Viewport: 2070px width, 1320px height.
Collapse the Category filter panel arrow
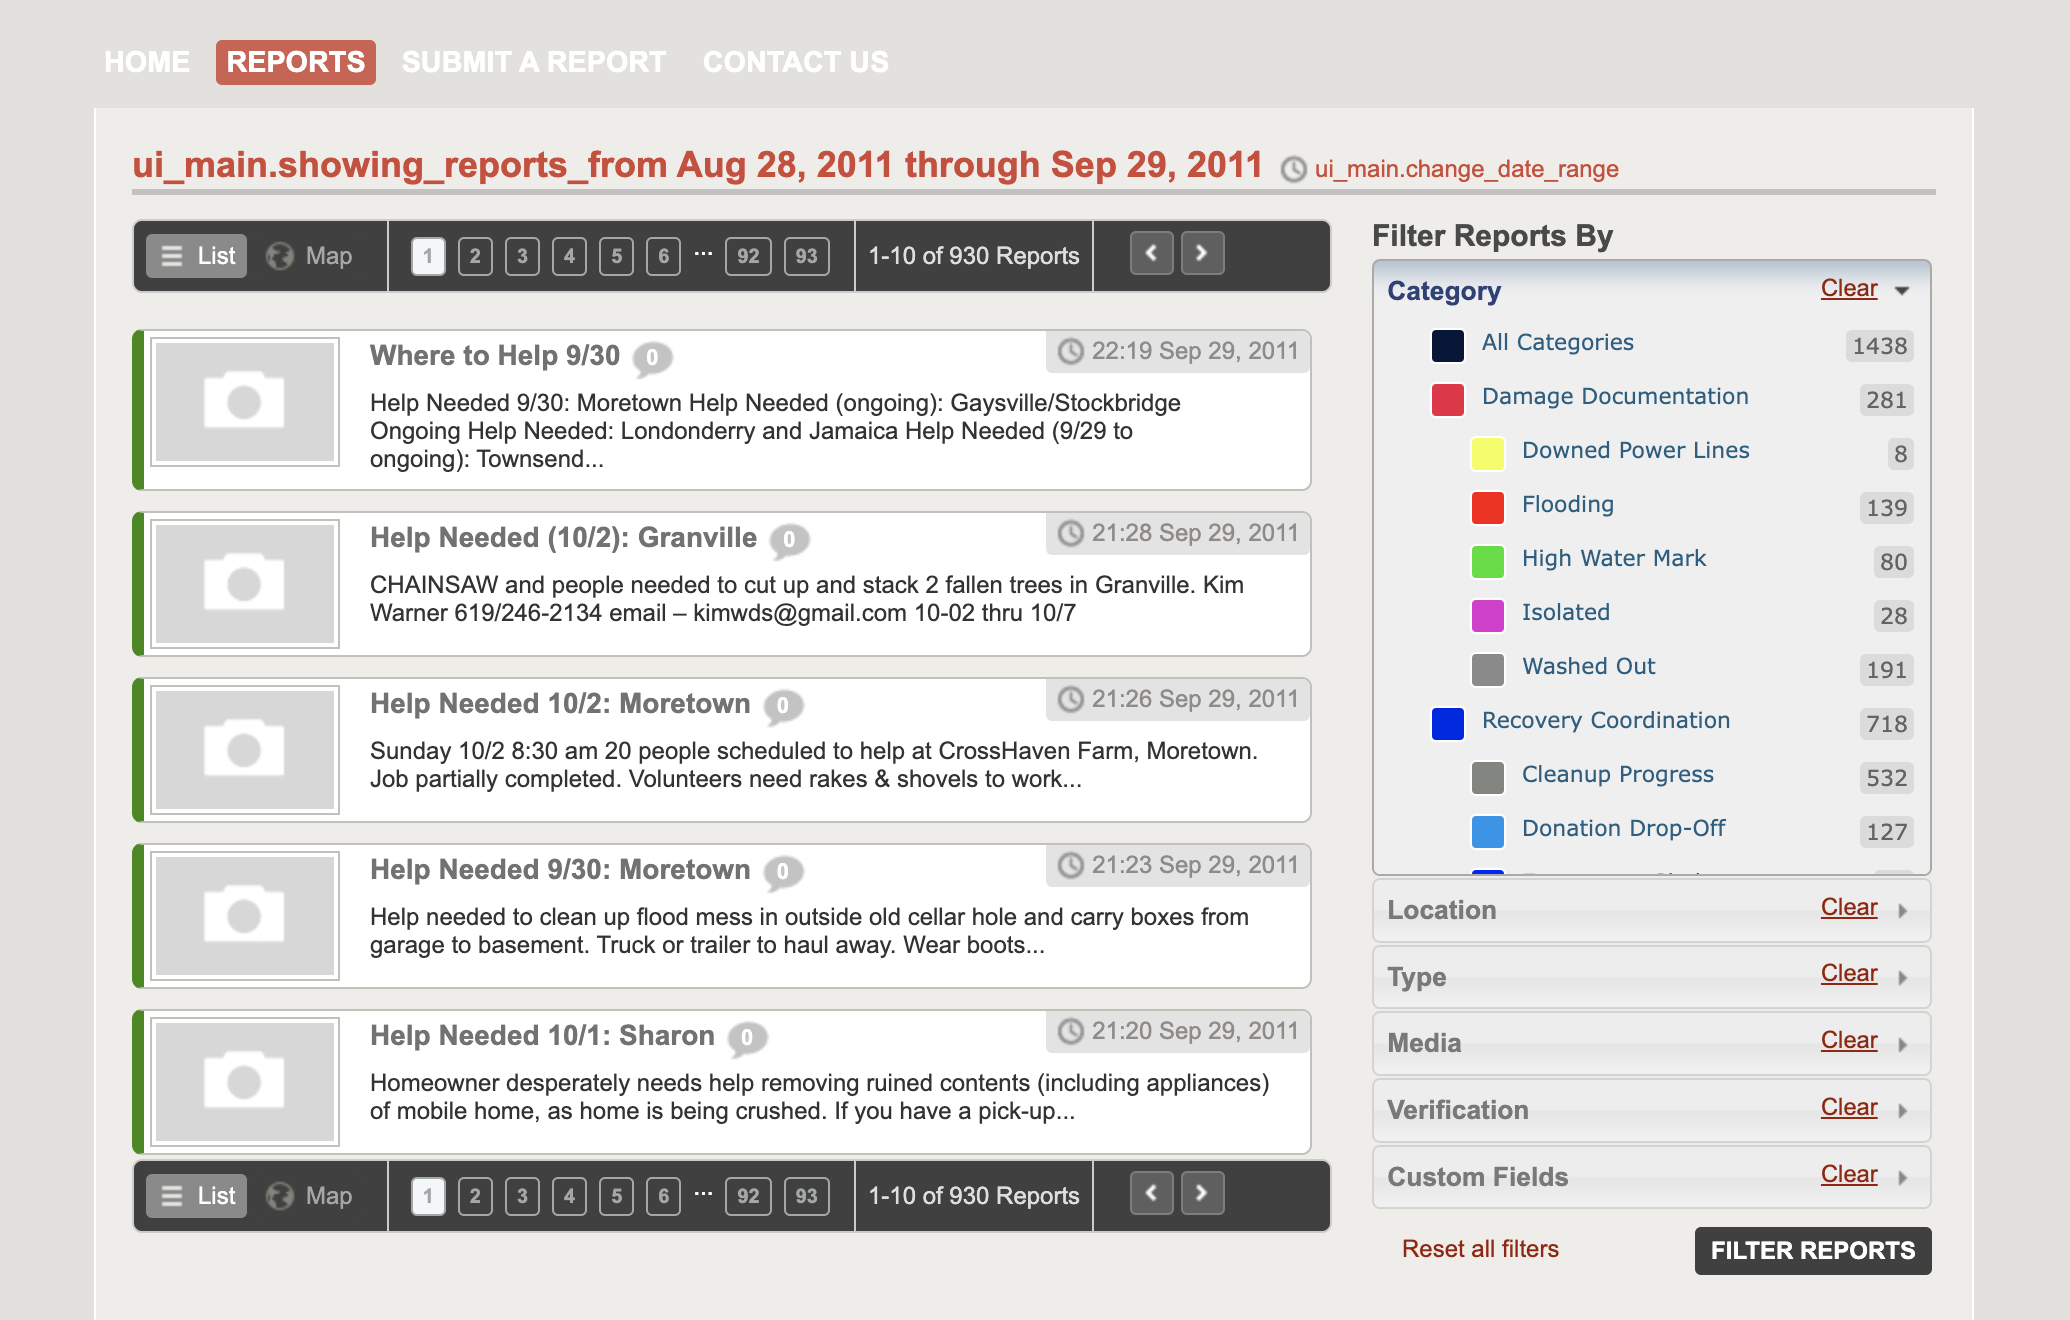(1902, 291)
